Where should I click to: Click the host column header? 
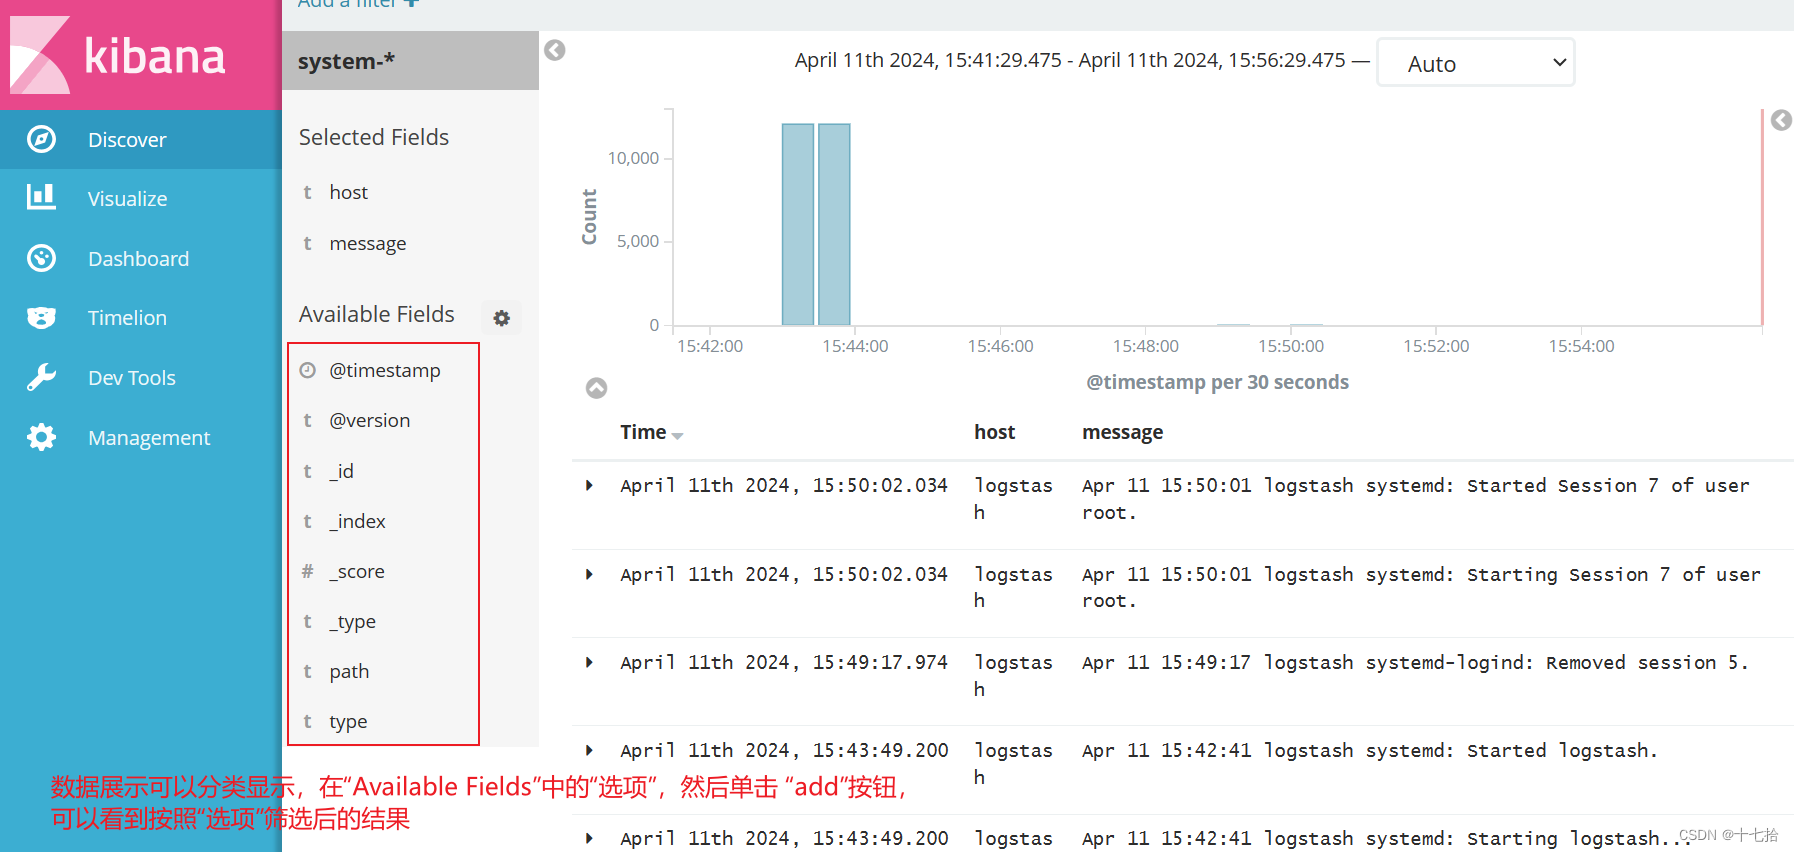click(x=994, y=432)
